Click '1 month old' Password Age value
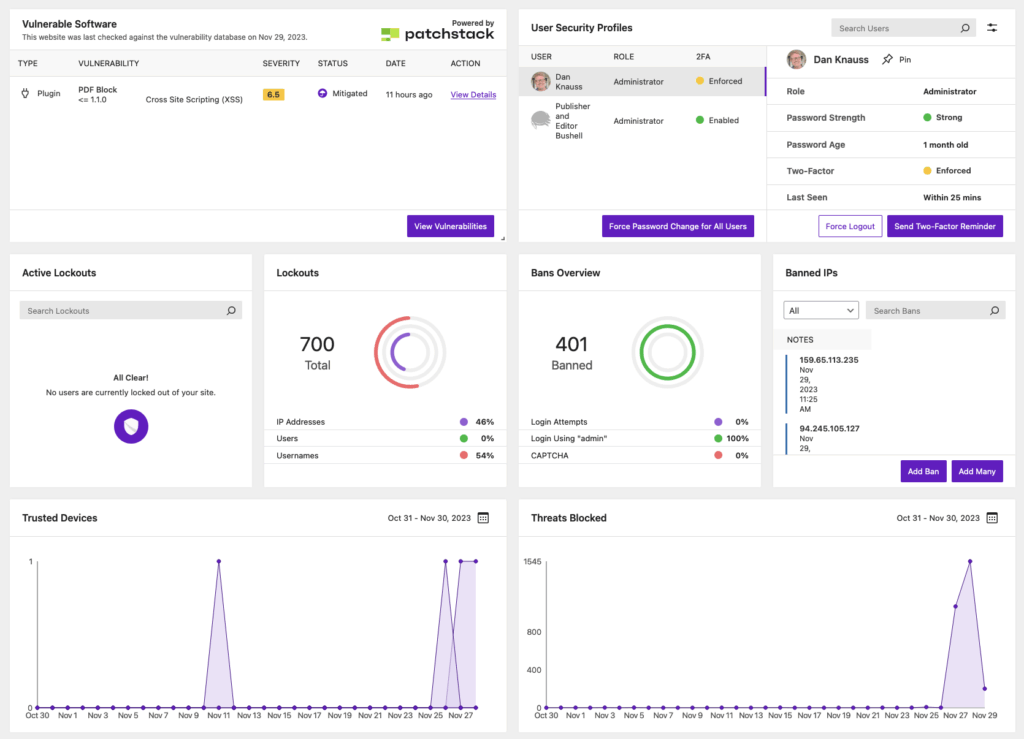1024x739 pixels. (x=946, y=145)
